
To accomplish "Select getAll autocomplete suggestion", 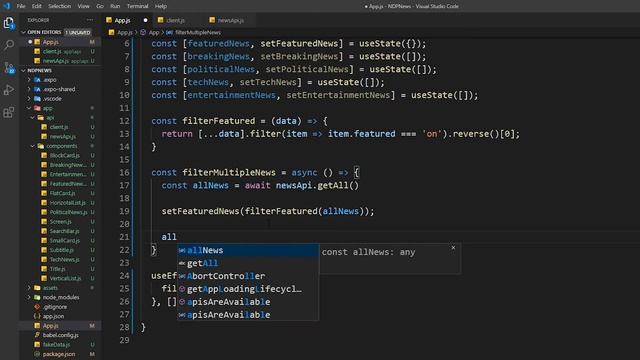I will (248, 263).
